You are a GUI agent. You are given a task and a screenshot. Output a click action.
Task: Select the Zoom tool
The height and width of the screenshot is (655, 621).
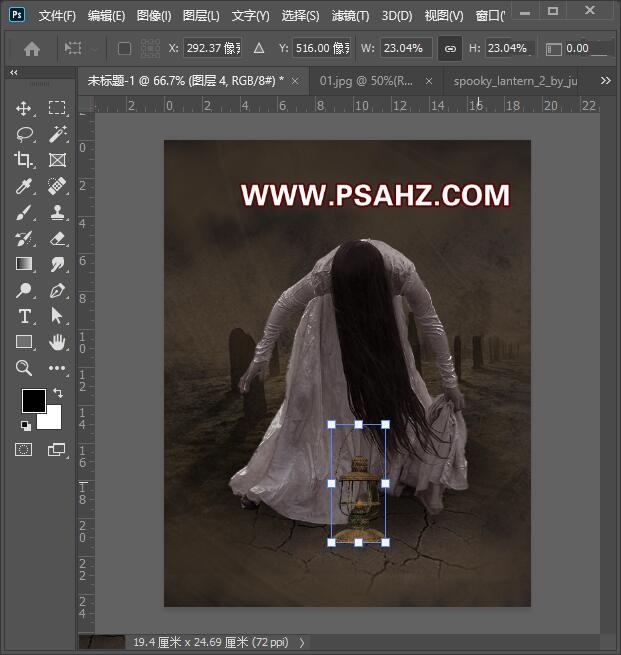[24, 368]
